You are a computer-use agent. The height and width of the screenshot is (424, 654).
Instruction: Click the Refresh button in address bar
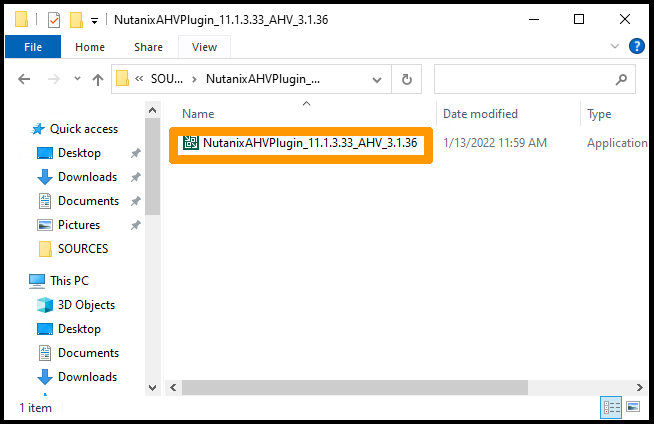coord(406,79)
